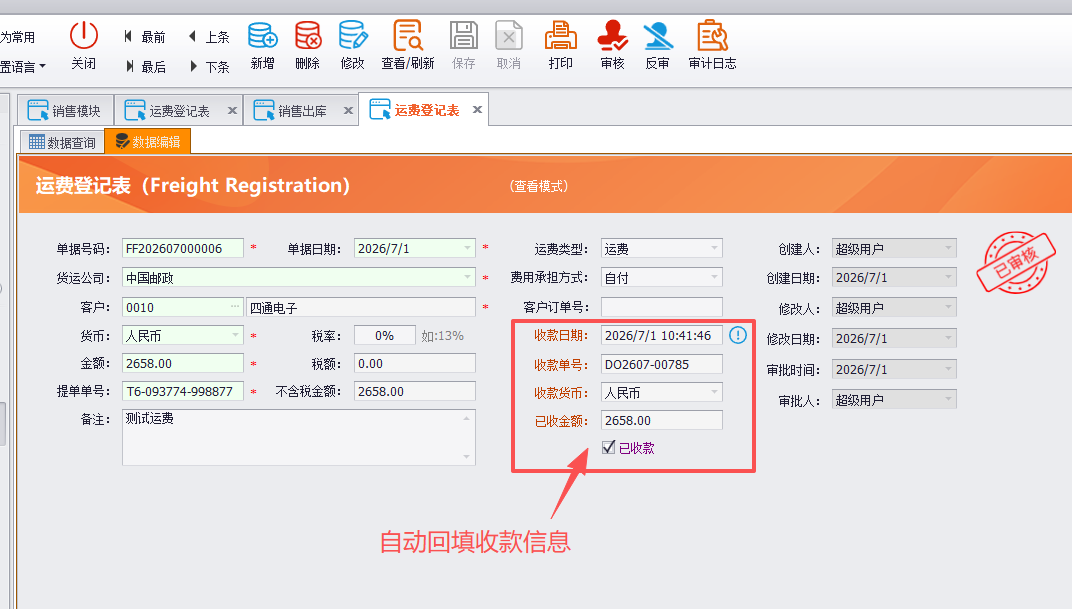The width and height of the screenshot is (1072, 609).
Task: Click the empty 客户订单号 field
Action: (x=662, y=307)
